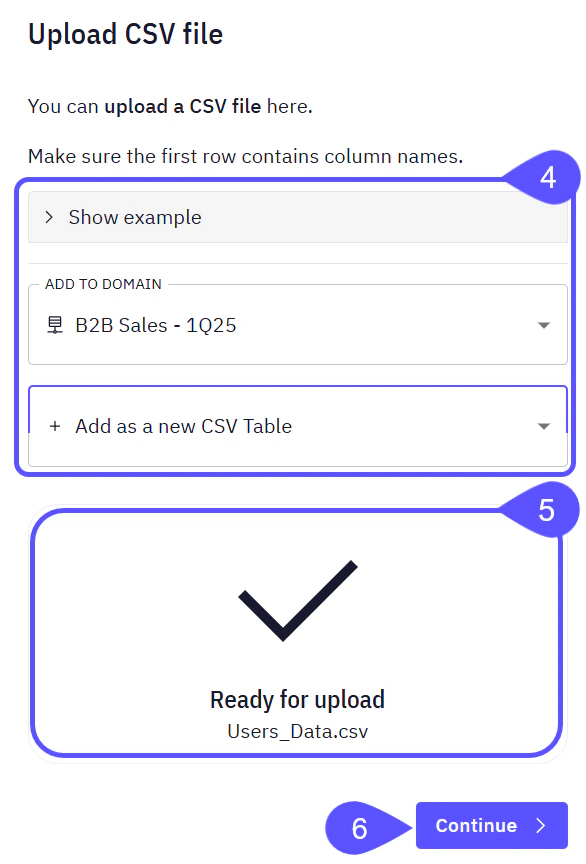Viewport: 586px width, 864px height.
Task: Click the Continue button
Action: click(x=492, y=826)
